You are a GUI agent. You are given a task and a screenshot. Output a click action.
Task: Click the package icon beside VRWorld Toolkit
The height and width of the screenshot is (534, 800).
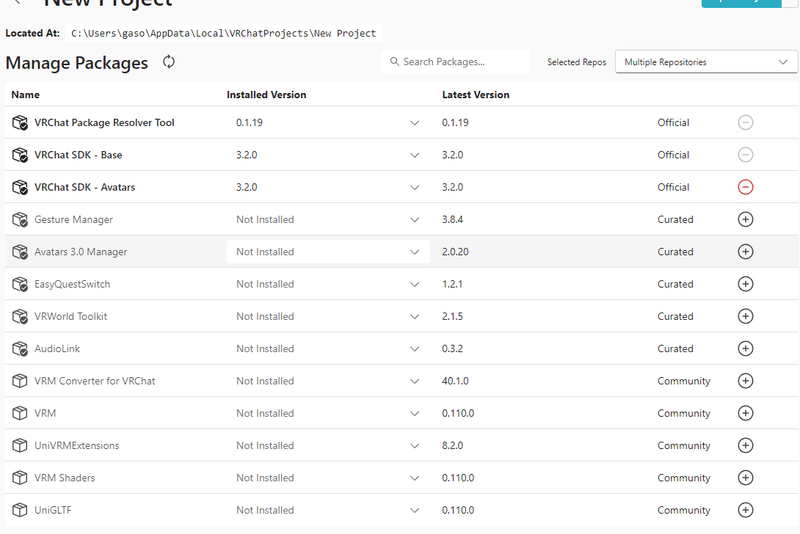(x=20, y=316)
